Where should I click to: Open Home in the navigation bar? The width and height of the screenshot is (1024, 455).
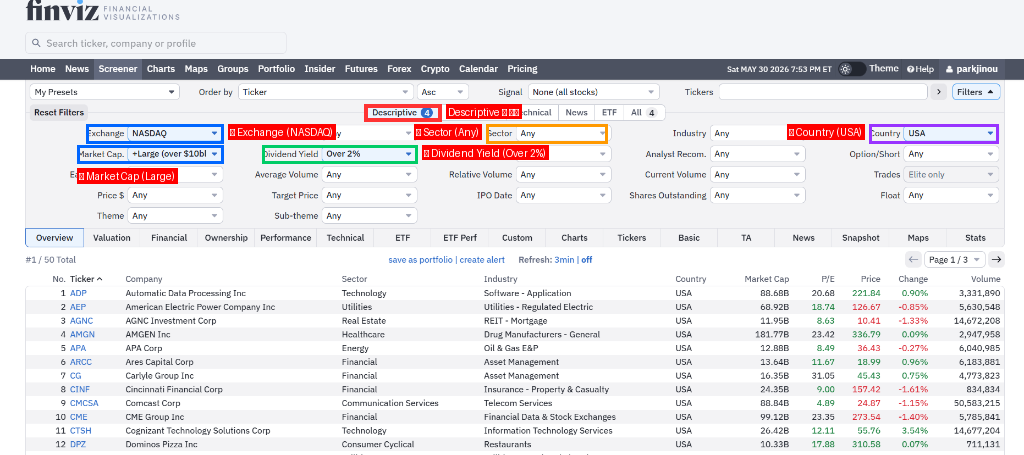click(42, 69)
